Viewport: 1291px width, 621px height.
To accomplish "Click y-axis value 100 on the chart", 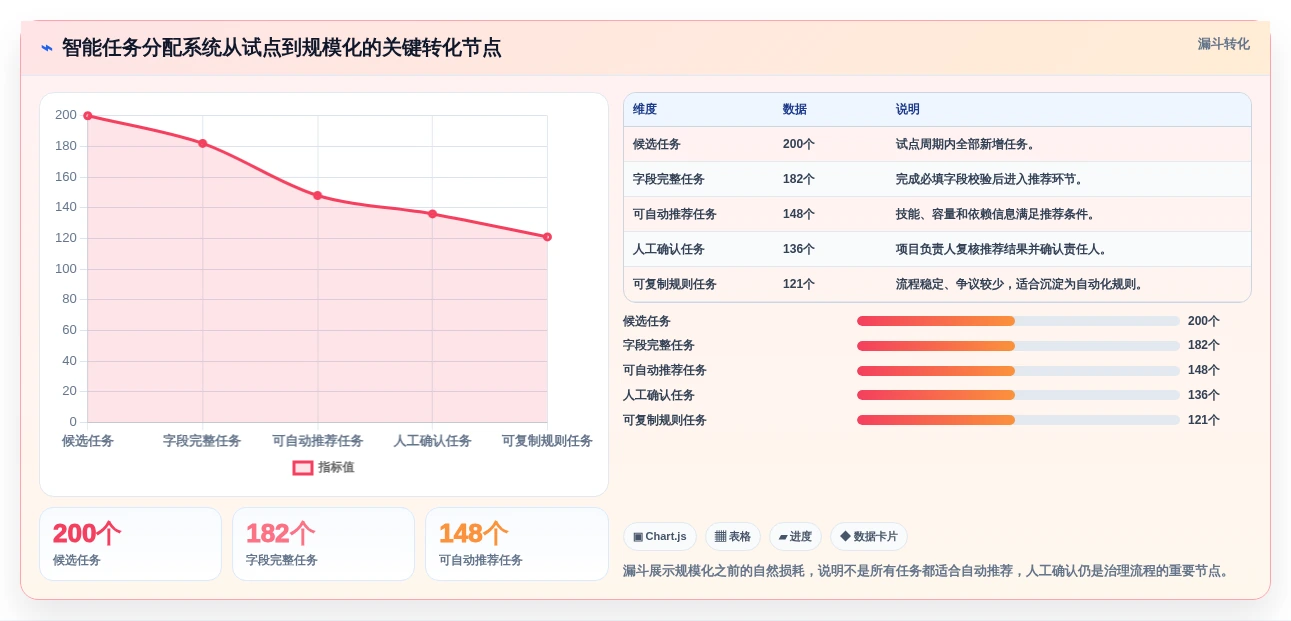I will (66, 269).
